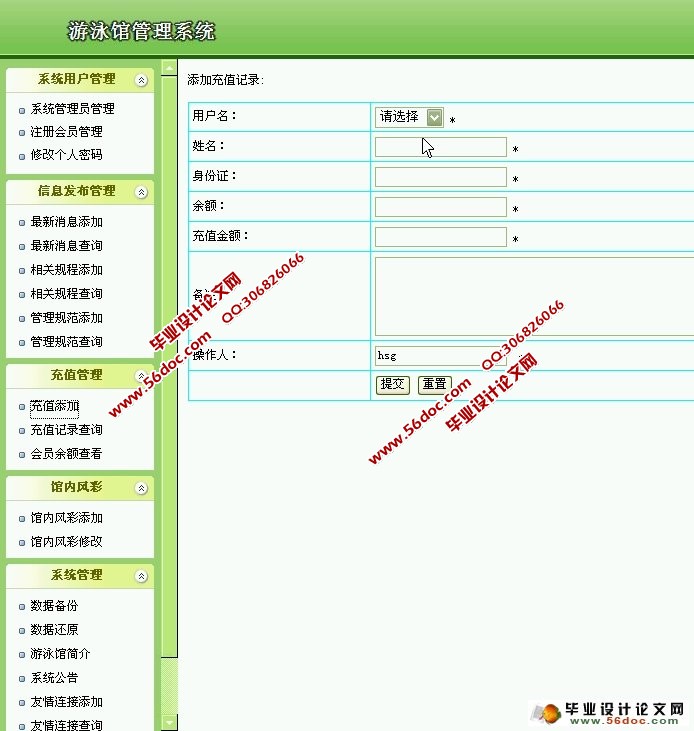Reset the form with 重置 button

tap(434, 385)
